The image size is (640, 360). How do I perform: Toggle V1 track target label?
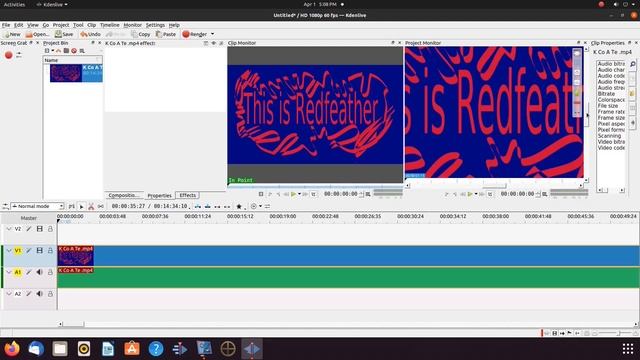click(18, 250)
